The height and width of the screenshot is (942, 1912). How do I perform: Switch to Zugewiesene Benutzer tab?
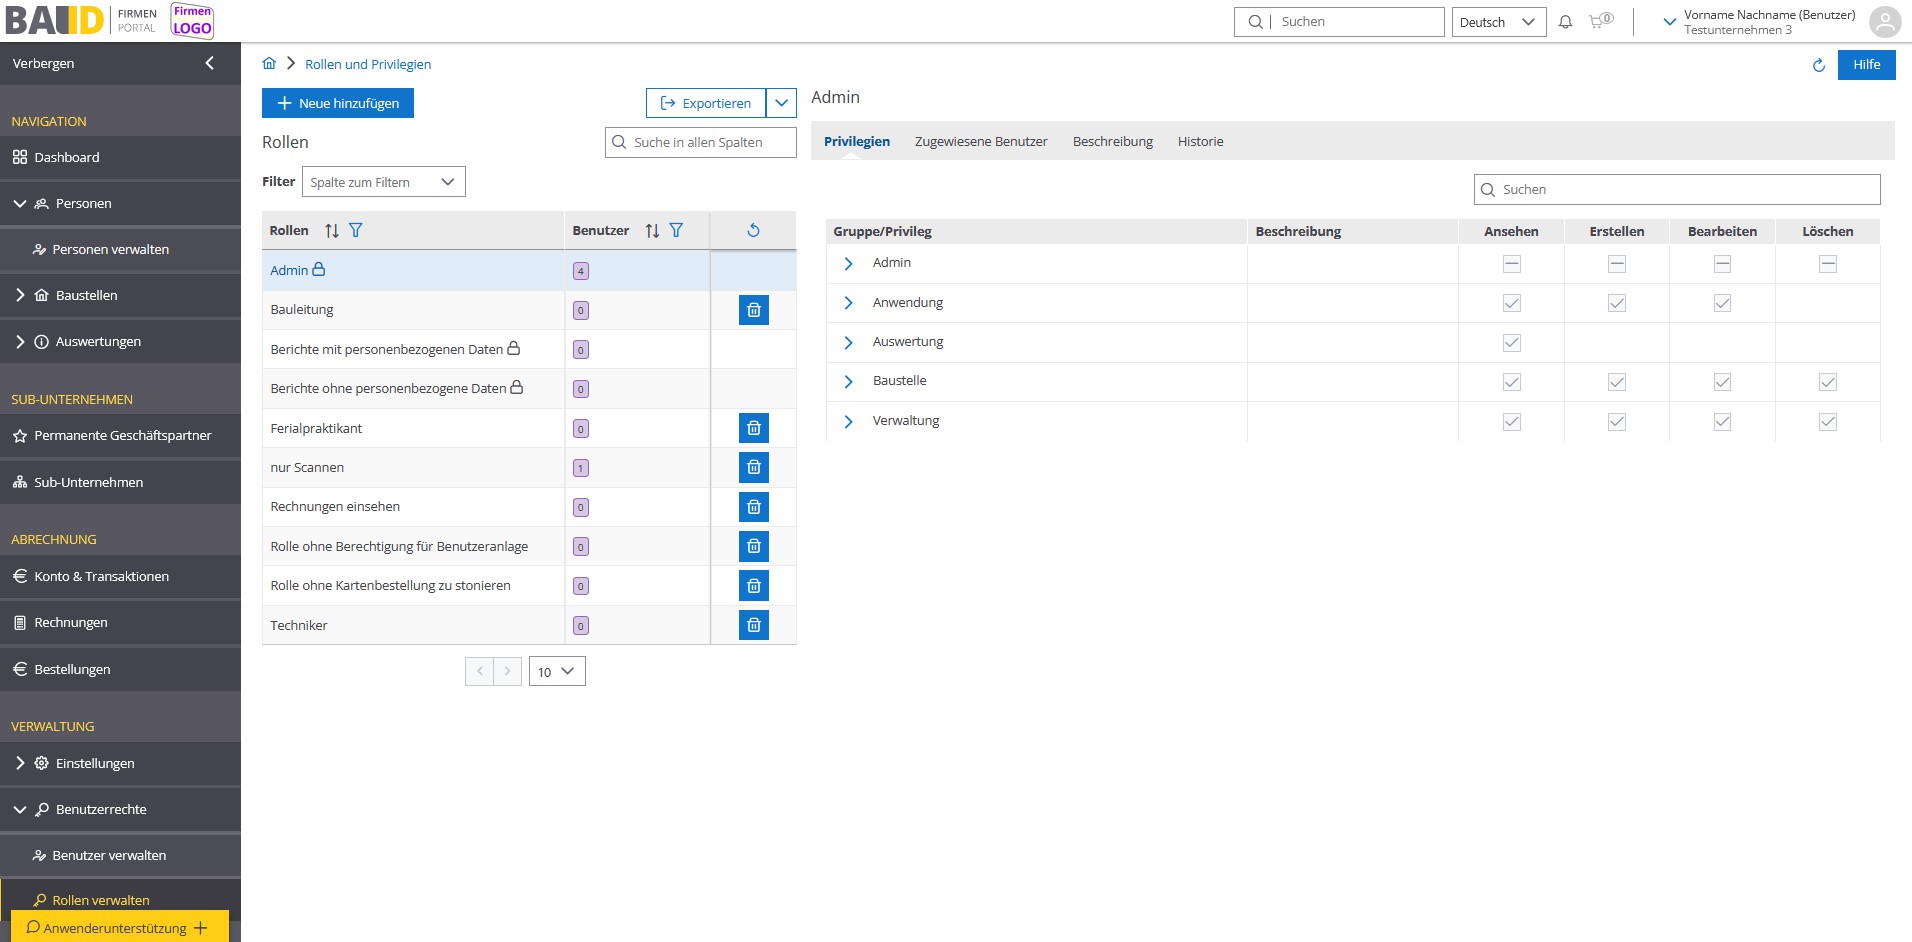pyautogui.click(x=980, y=142)
